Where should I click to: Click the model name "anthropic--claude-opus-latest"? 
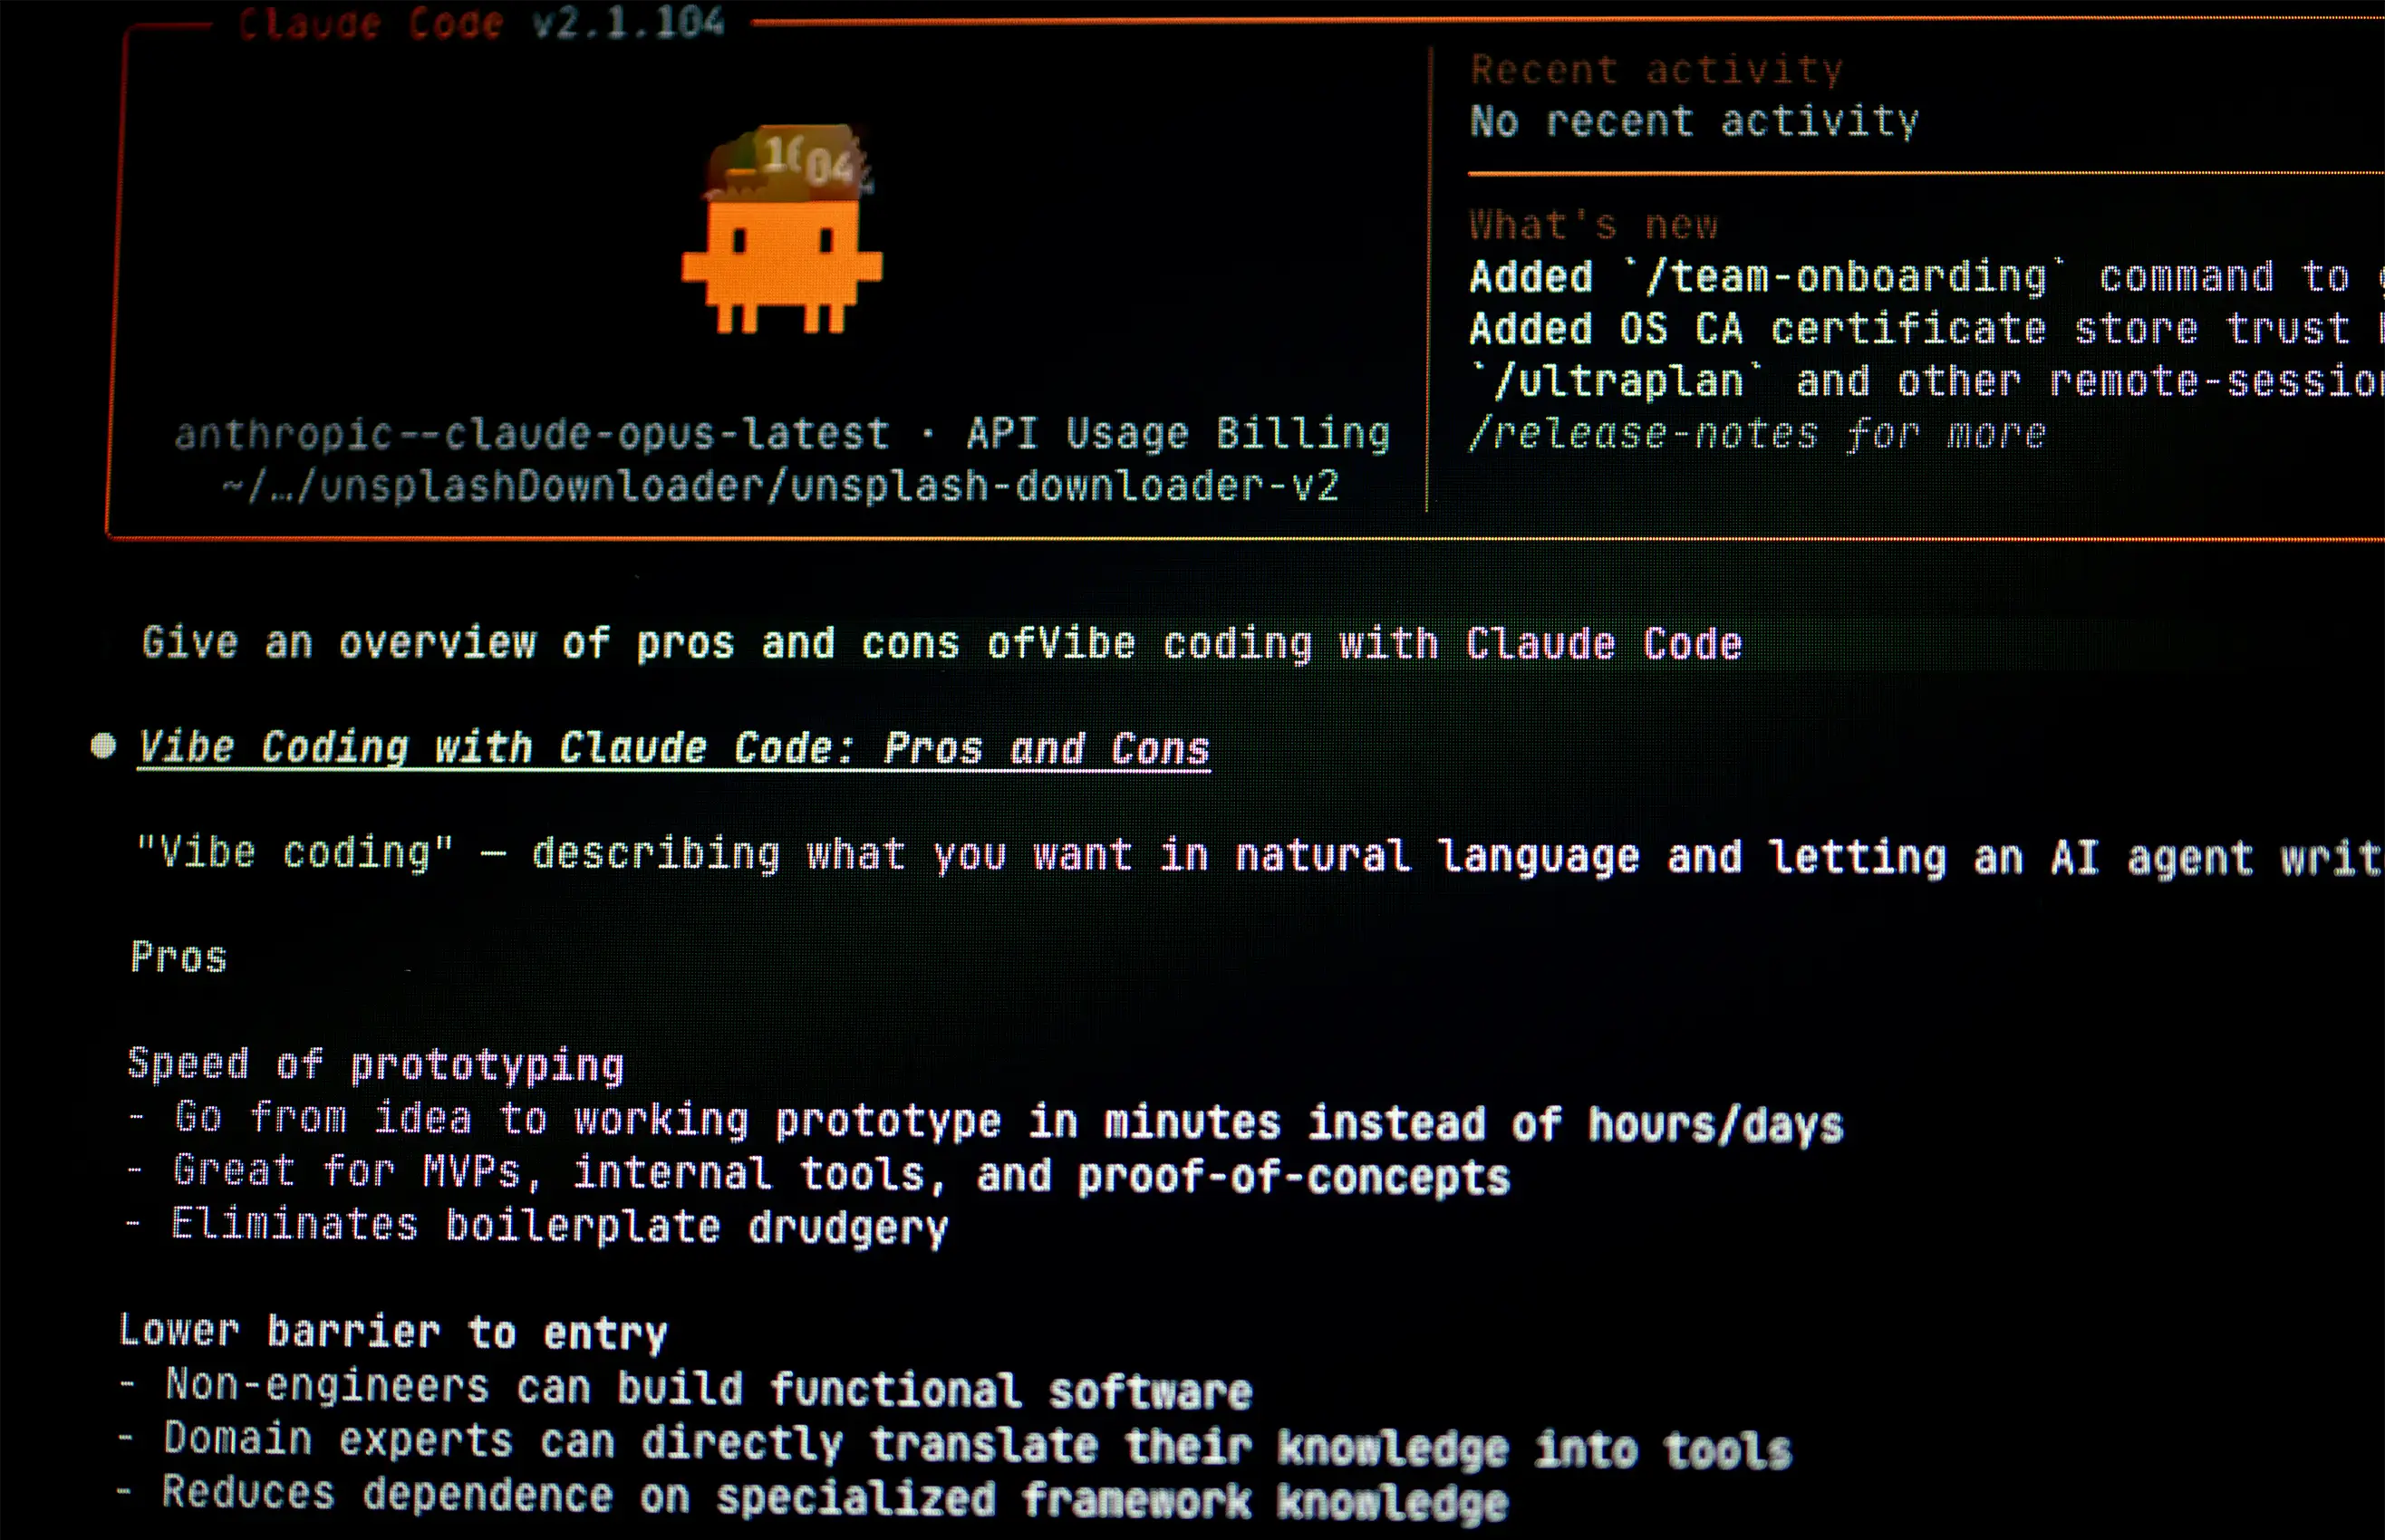pos(531,433)
